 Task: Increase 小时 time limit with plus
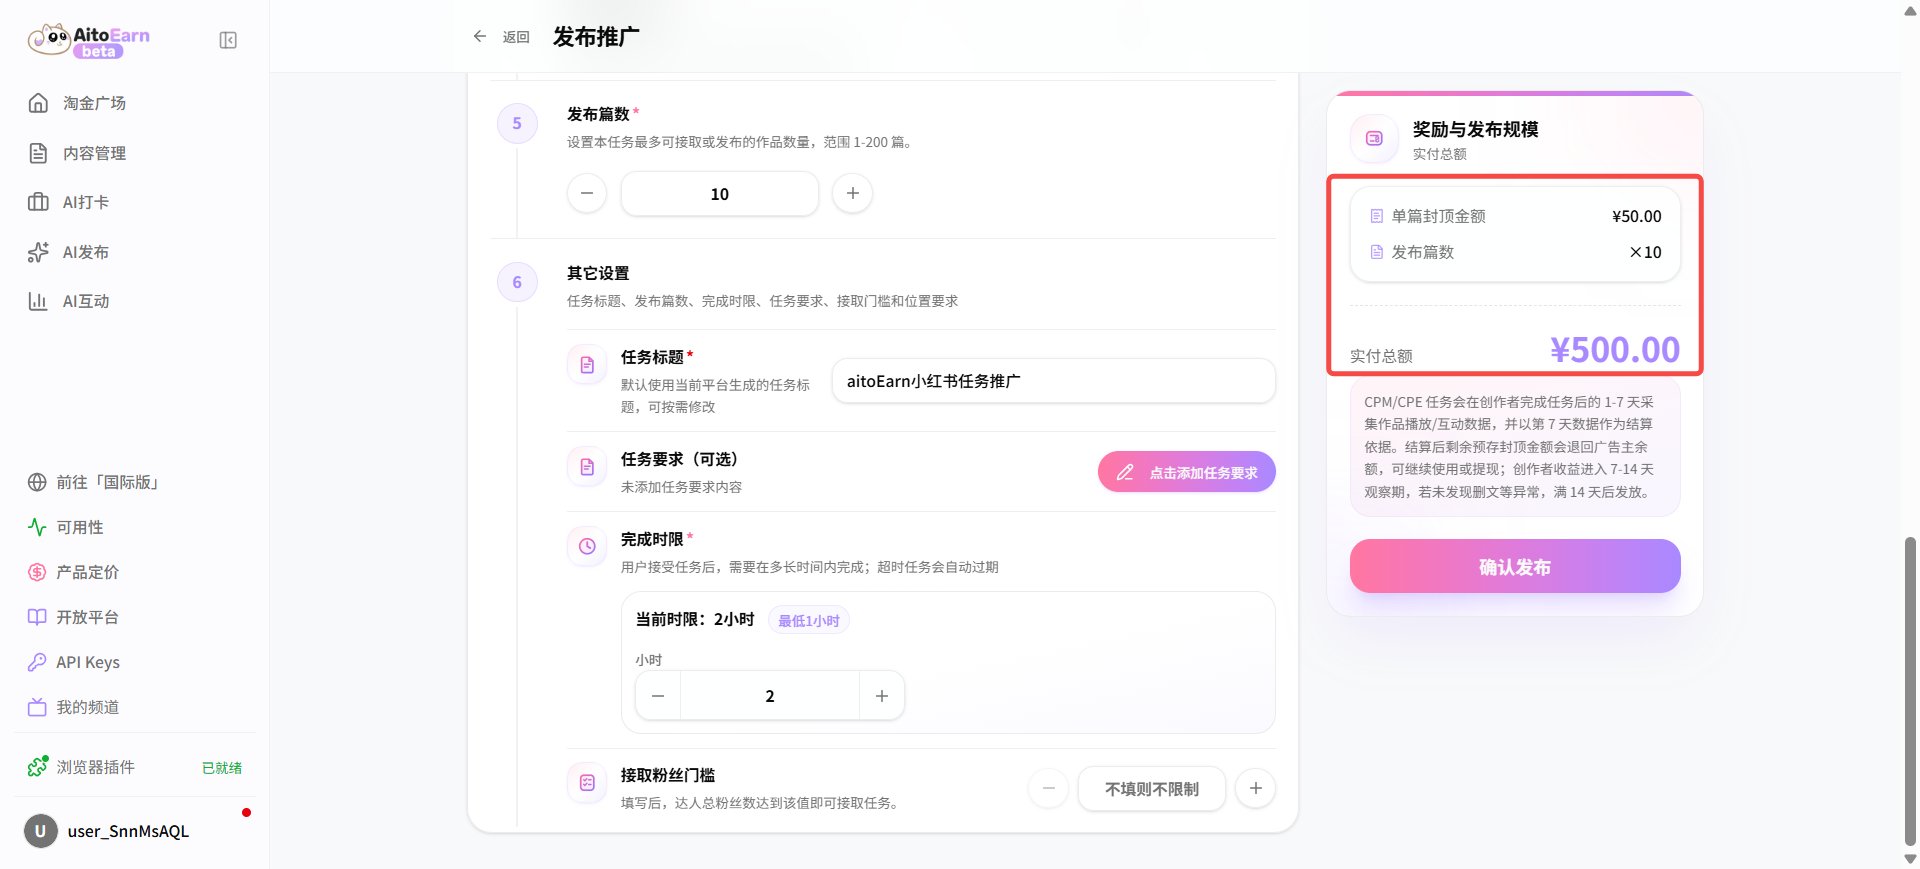point(882,696)
